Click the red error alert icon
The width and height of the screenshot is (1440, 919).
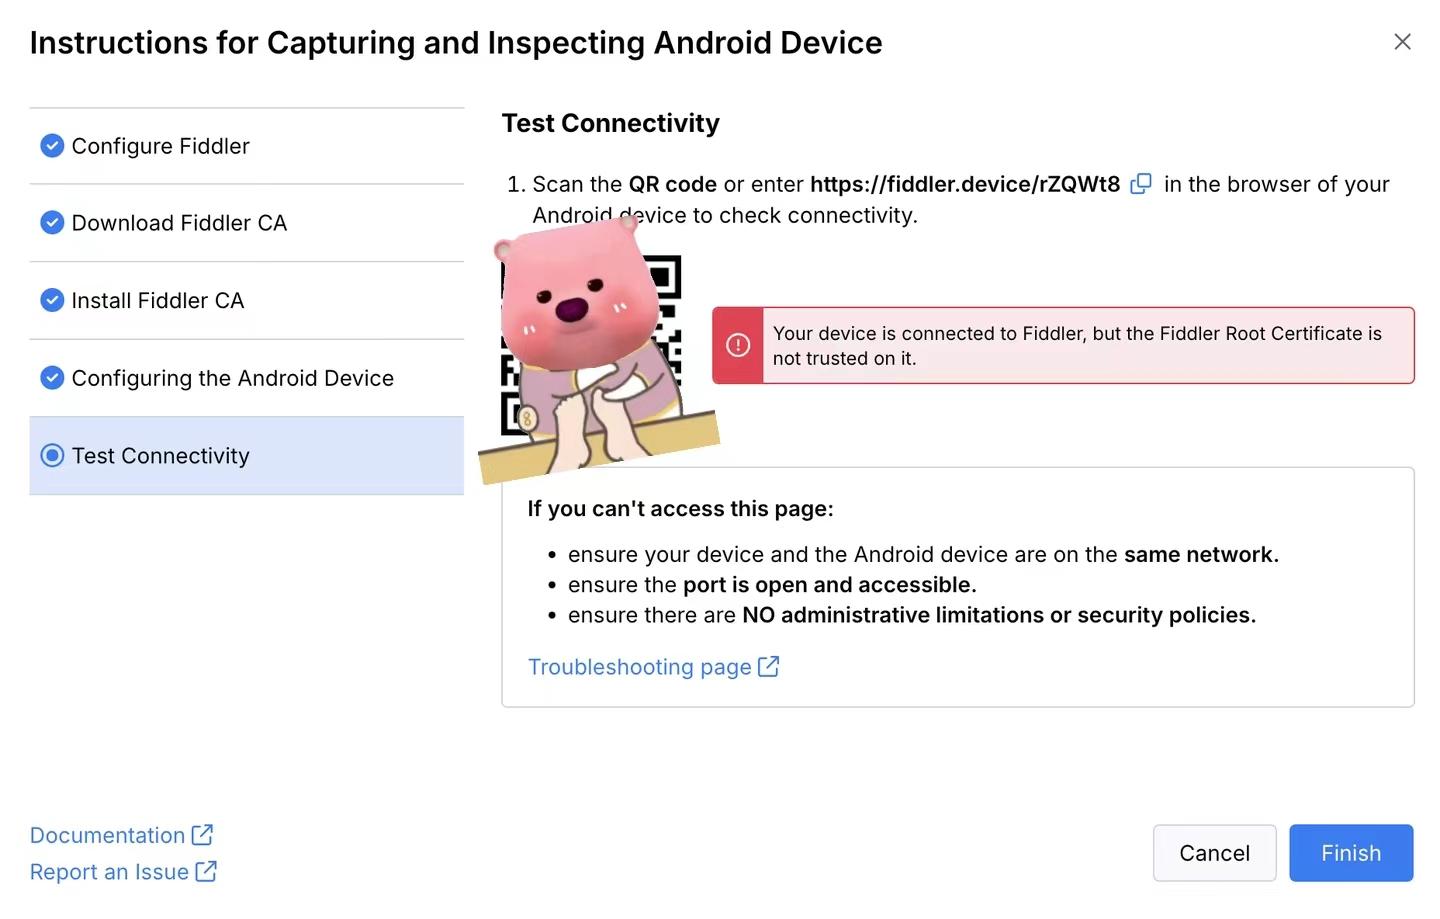pyautogui.click(x=738, y=345)
